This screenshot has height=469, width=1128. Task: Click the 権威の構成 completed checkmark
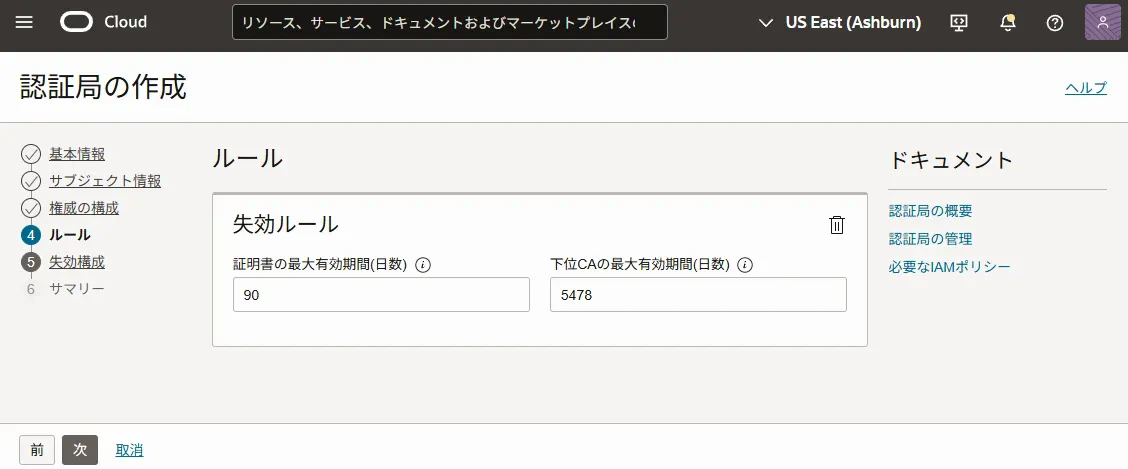click(x=31, y=209)
